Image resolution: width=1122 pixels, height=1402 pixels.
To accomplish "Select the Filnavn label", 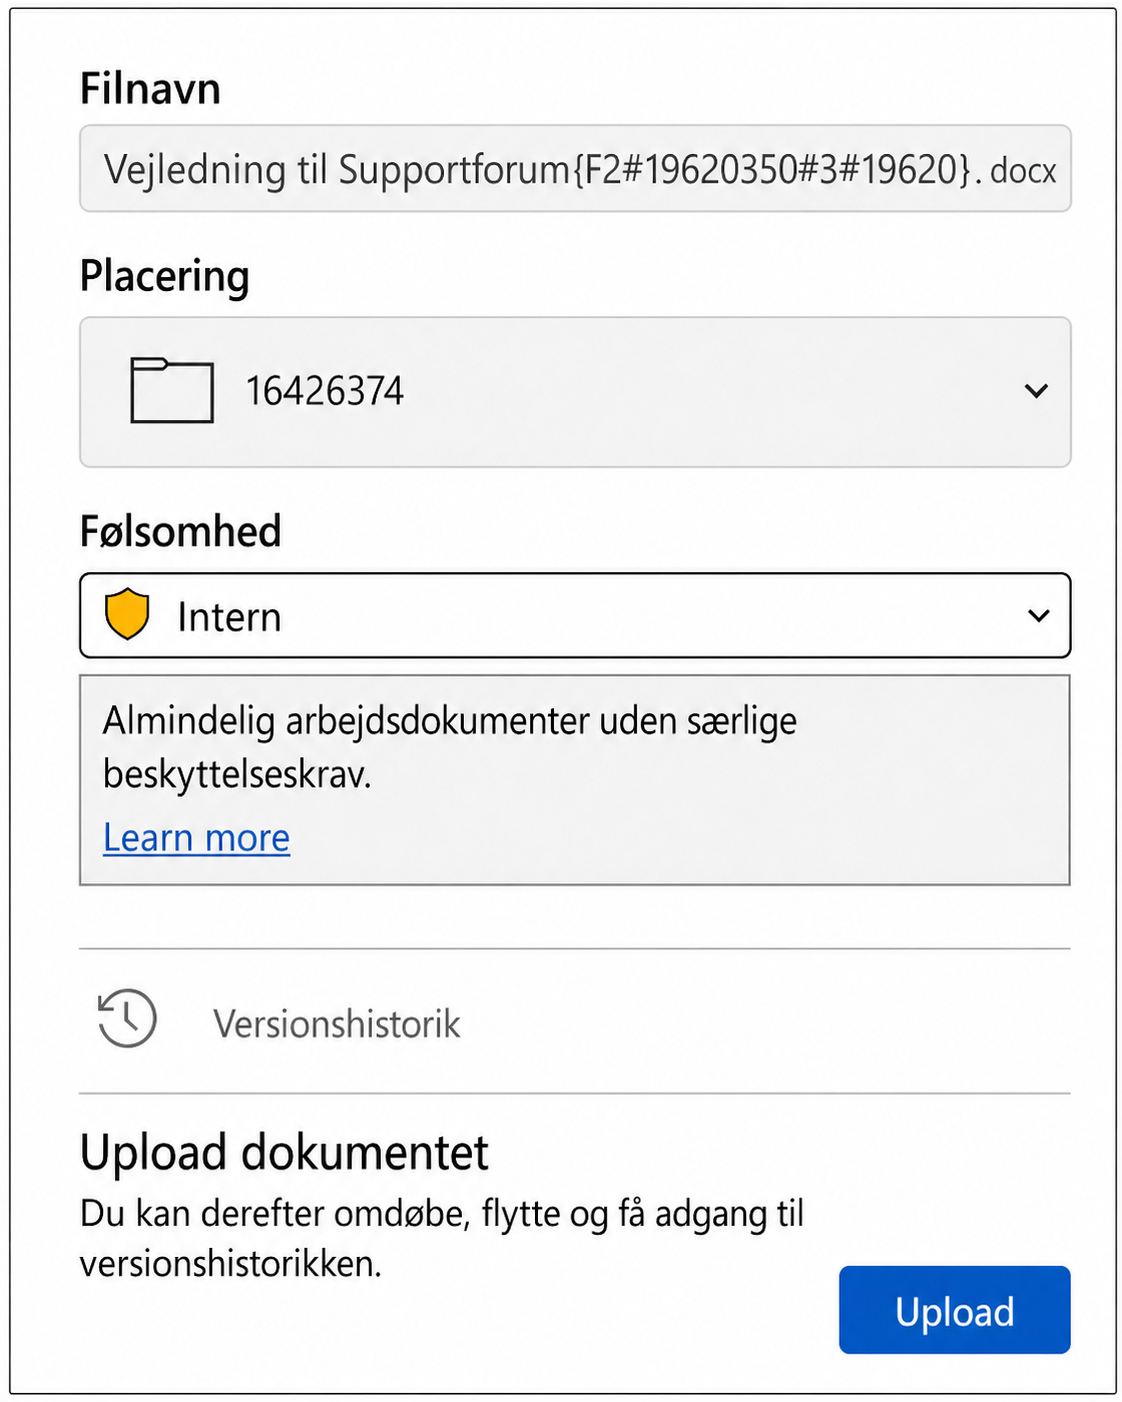I will tap(150, 89).
